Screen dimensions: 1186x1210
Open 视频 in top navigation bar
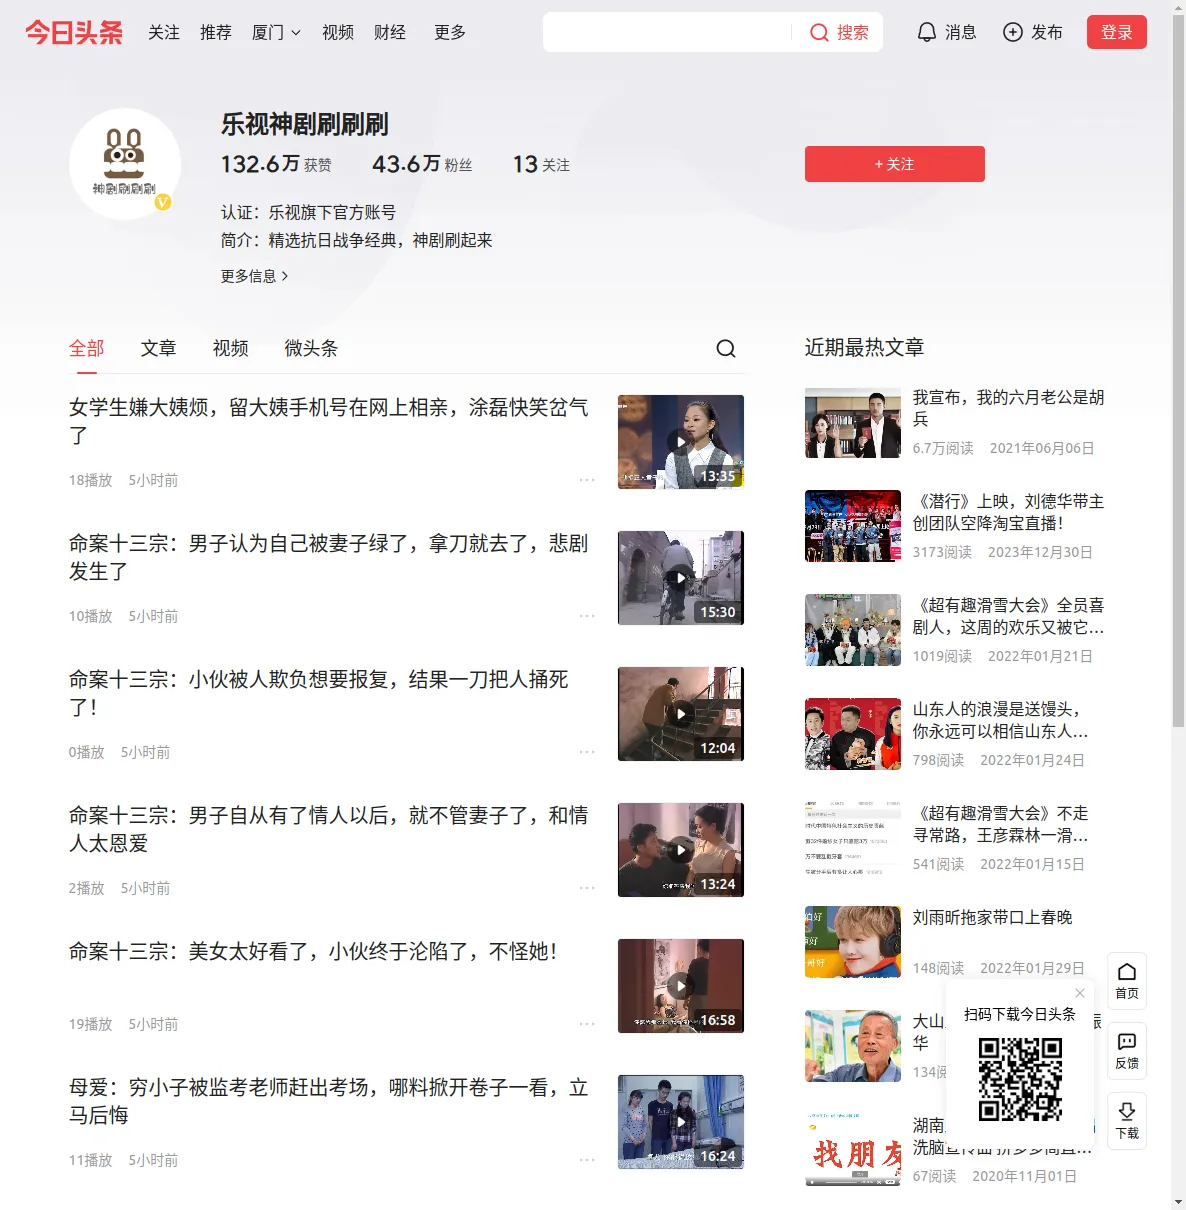[338, 32]
